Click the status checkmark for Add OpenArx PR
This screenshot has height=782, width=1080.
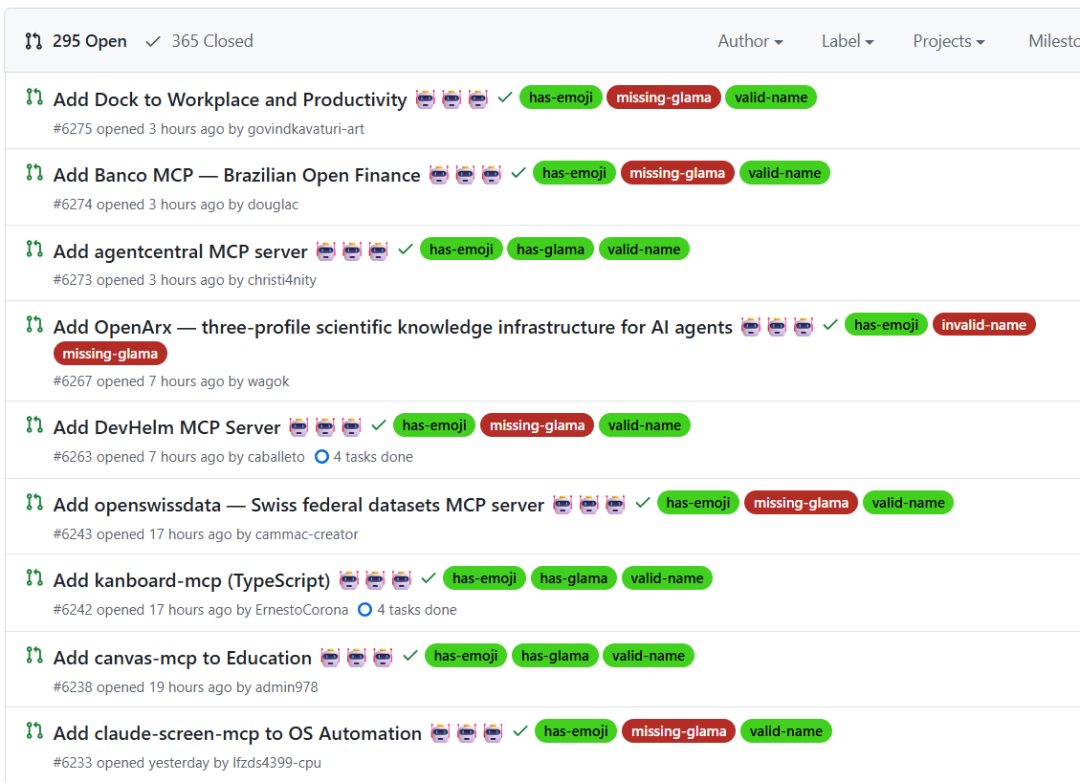831,325
